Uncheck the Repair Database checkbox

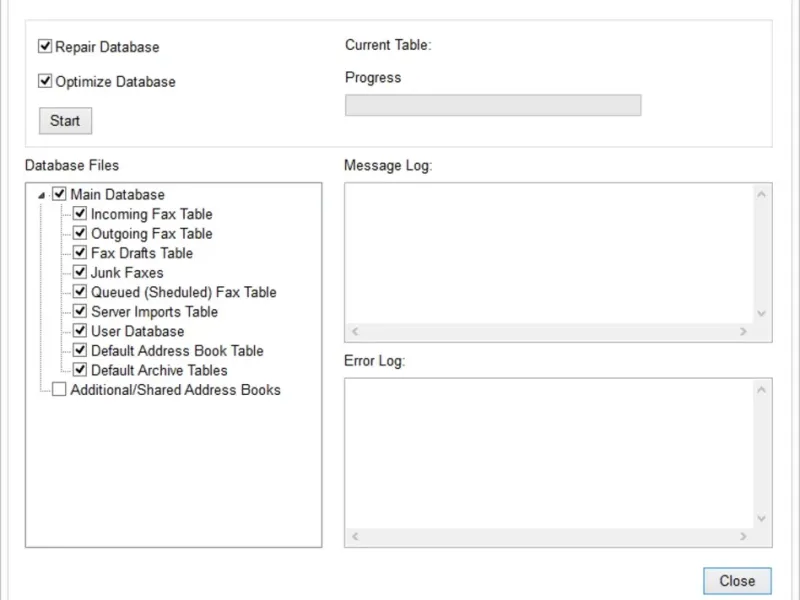tap(45, 47)
